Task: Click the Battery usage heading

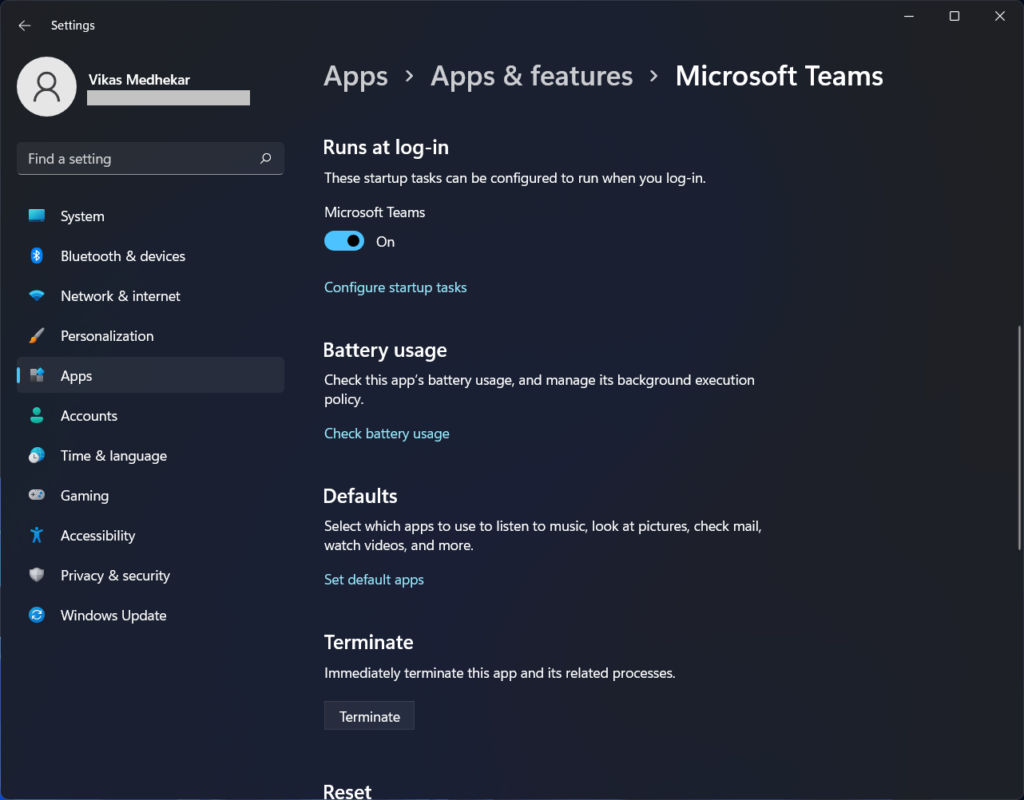Action: [x=385, y=350]
